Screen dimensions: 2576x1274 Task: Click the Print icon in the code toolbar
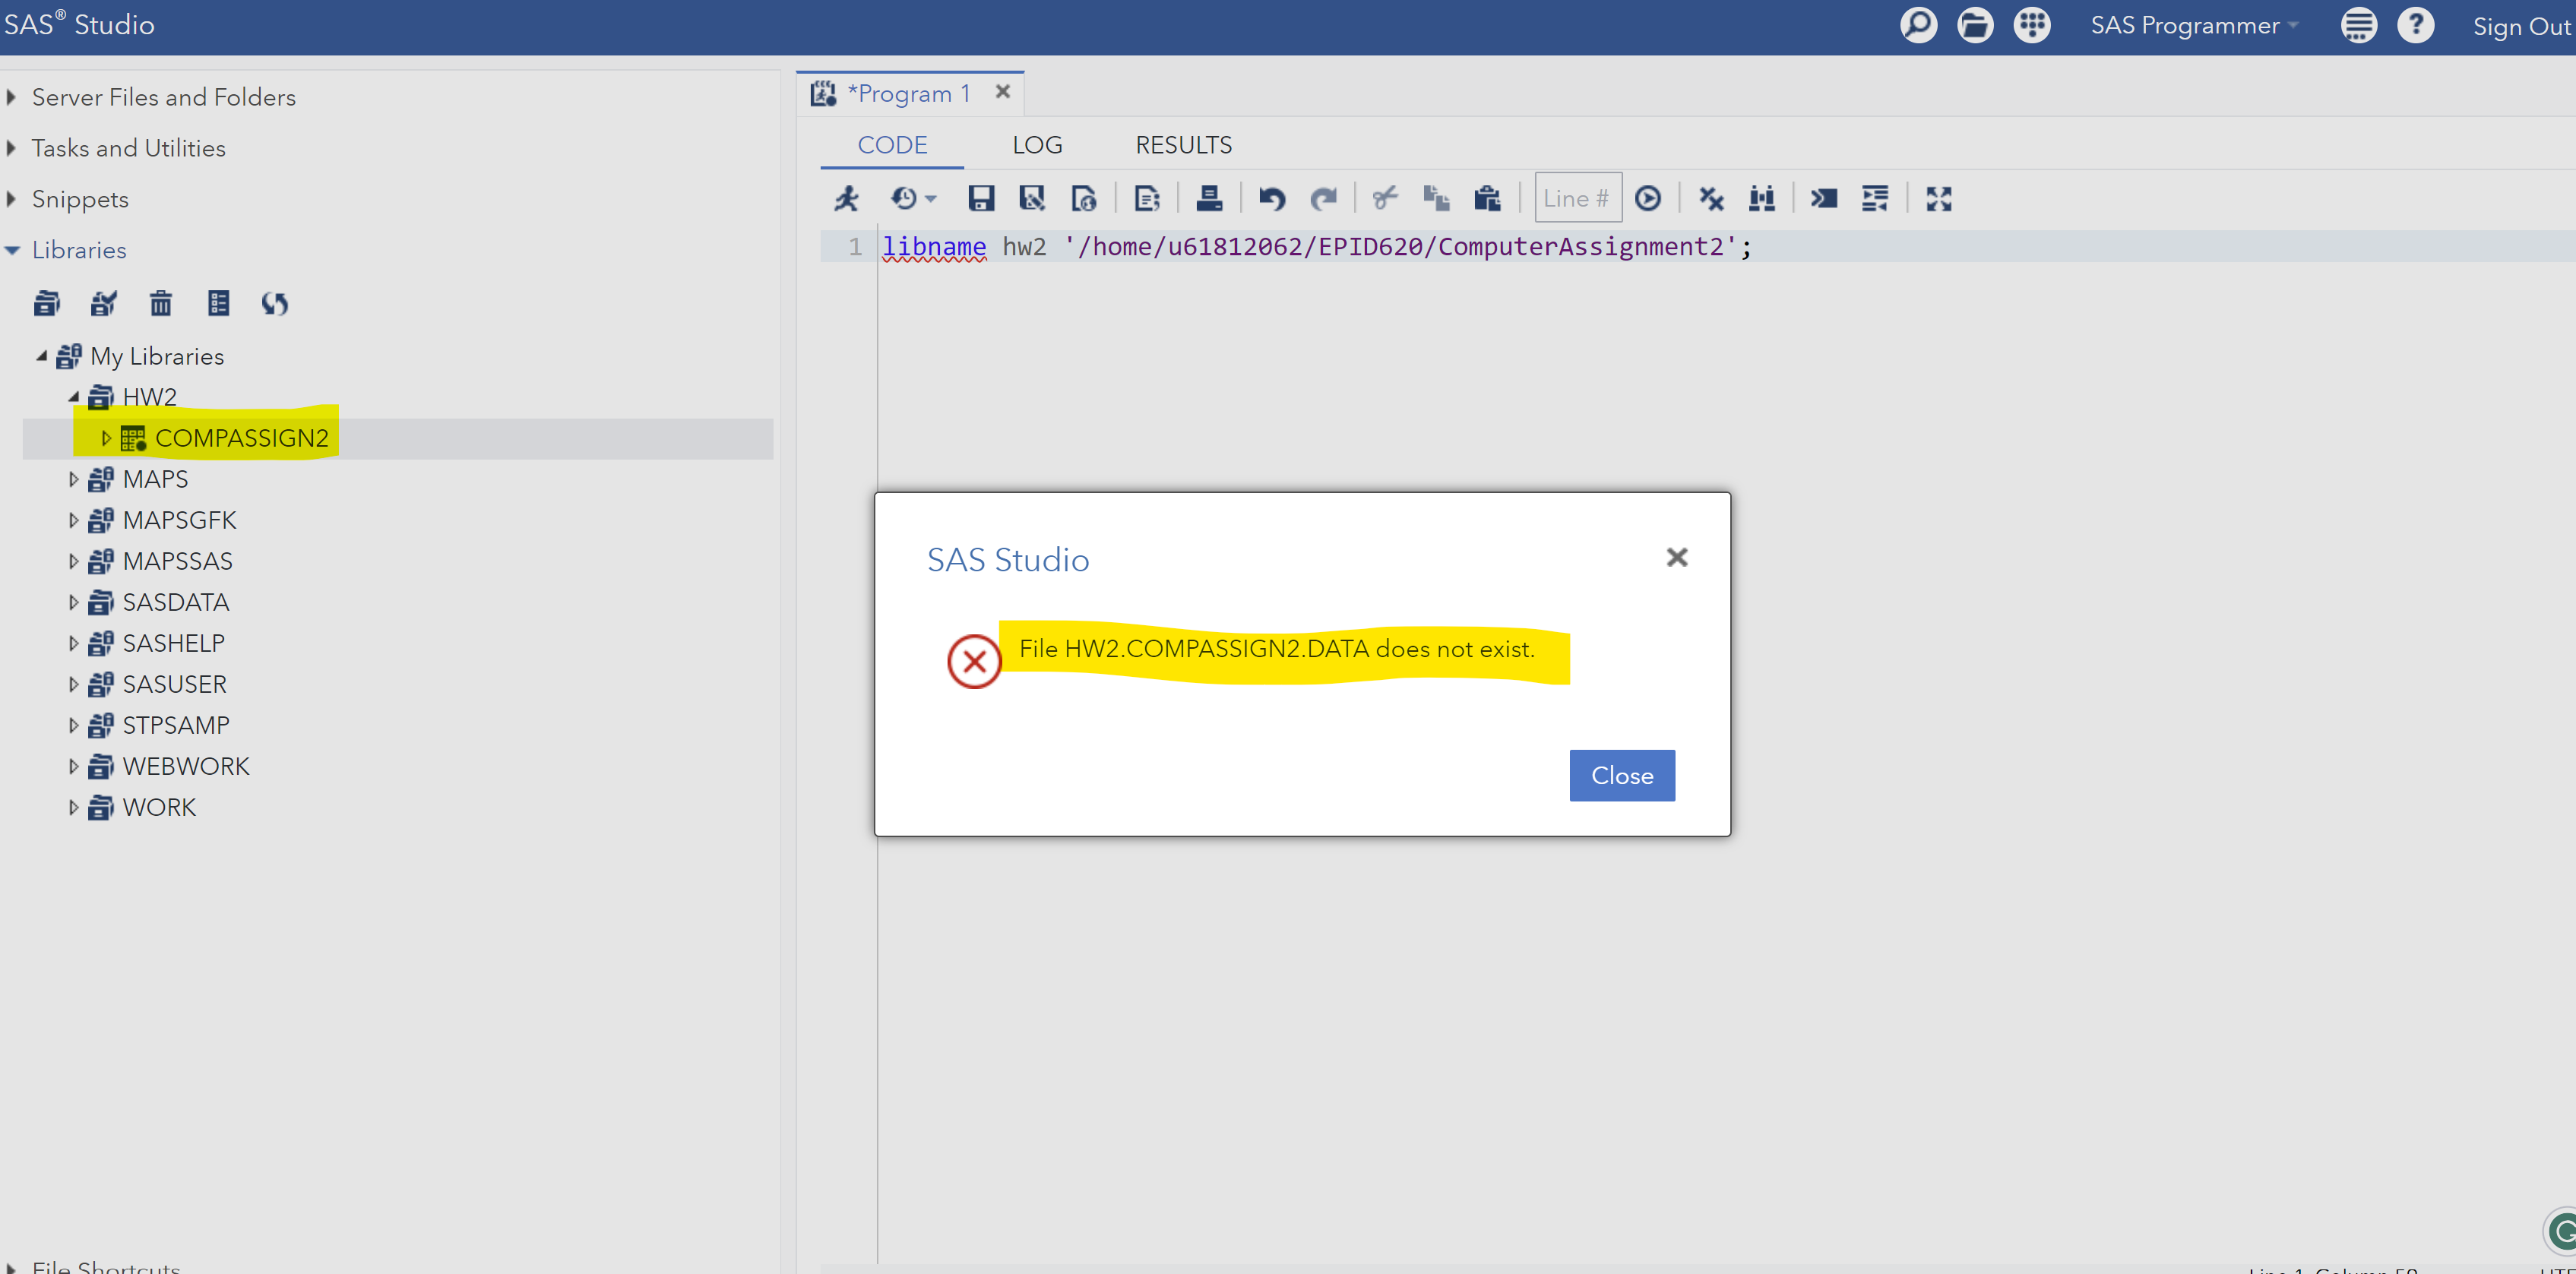(1209, 198)
